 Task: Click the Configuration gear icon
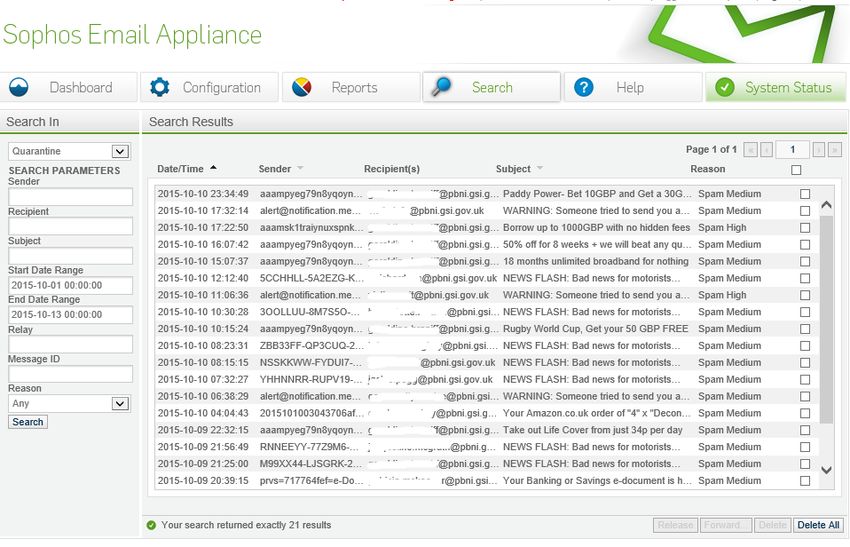pyautogui.click(x=159, y=87)
